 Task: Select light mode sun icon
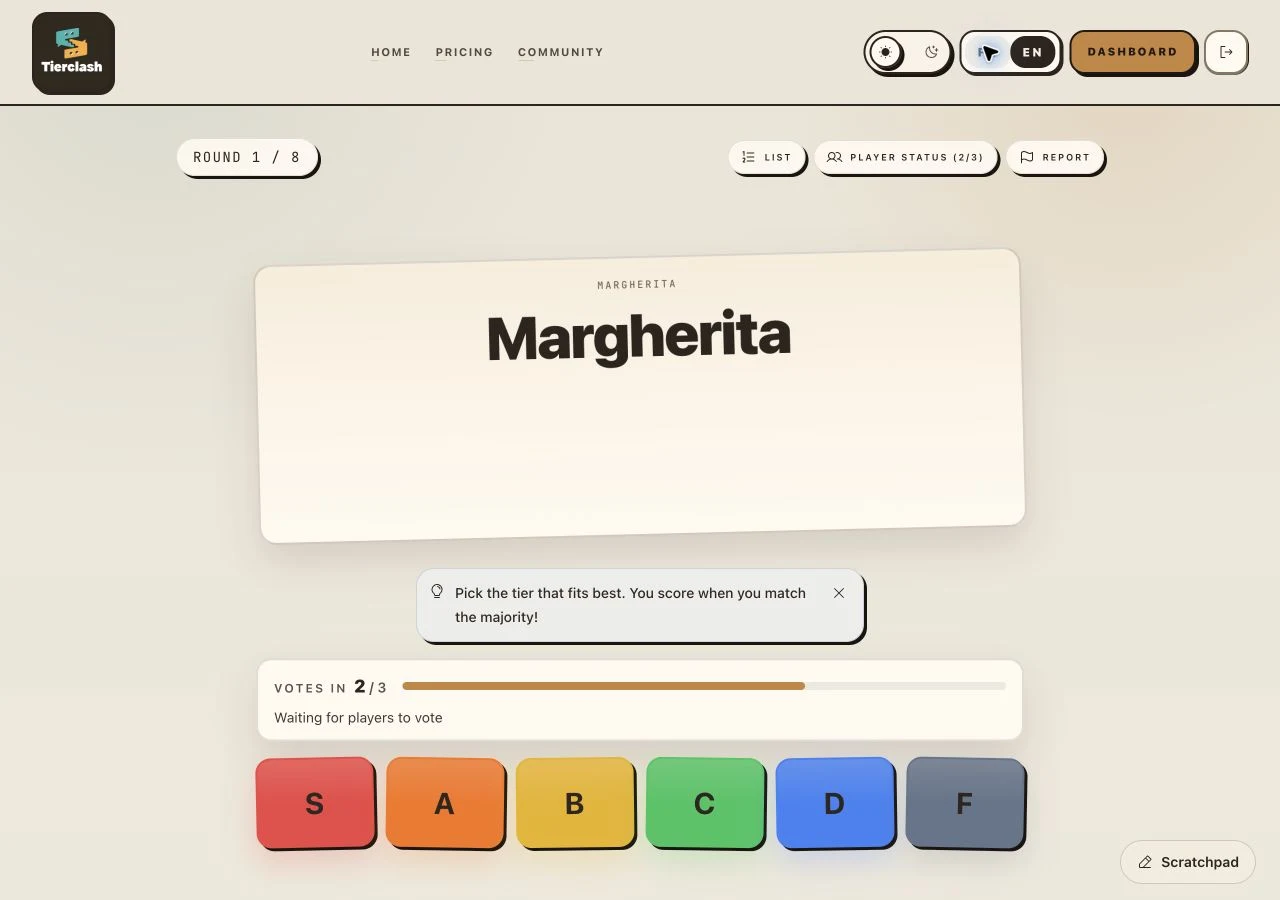(x=885, y=52)
